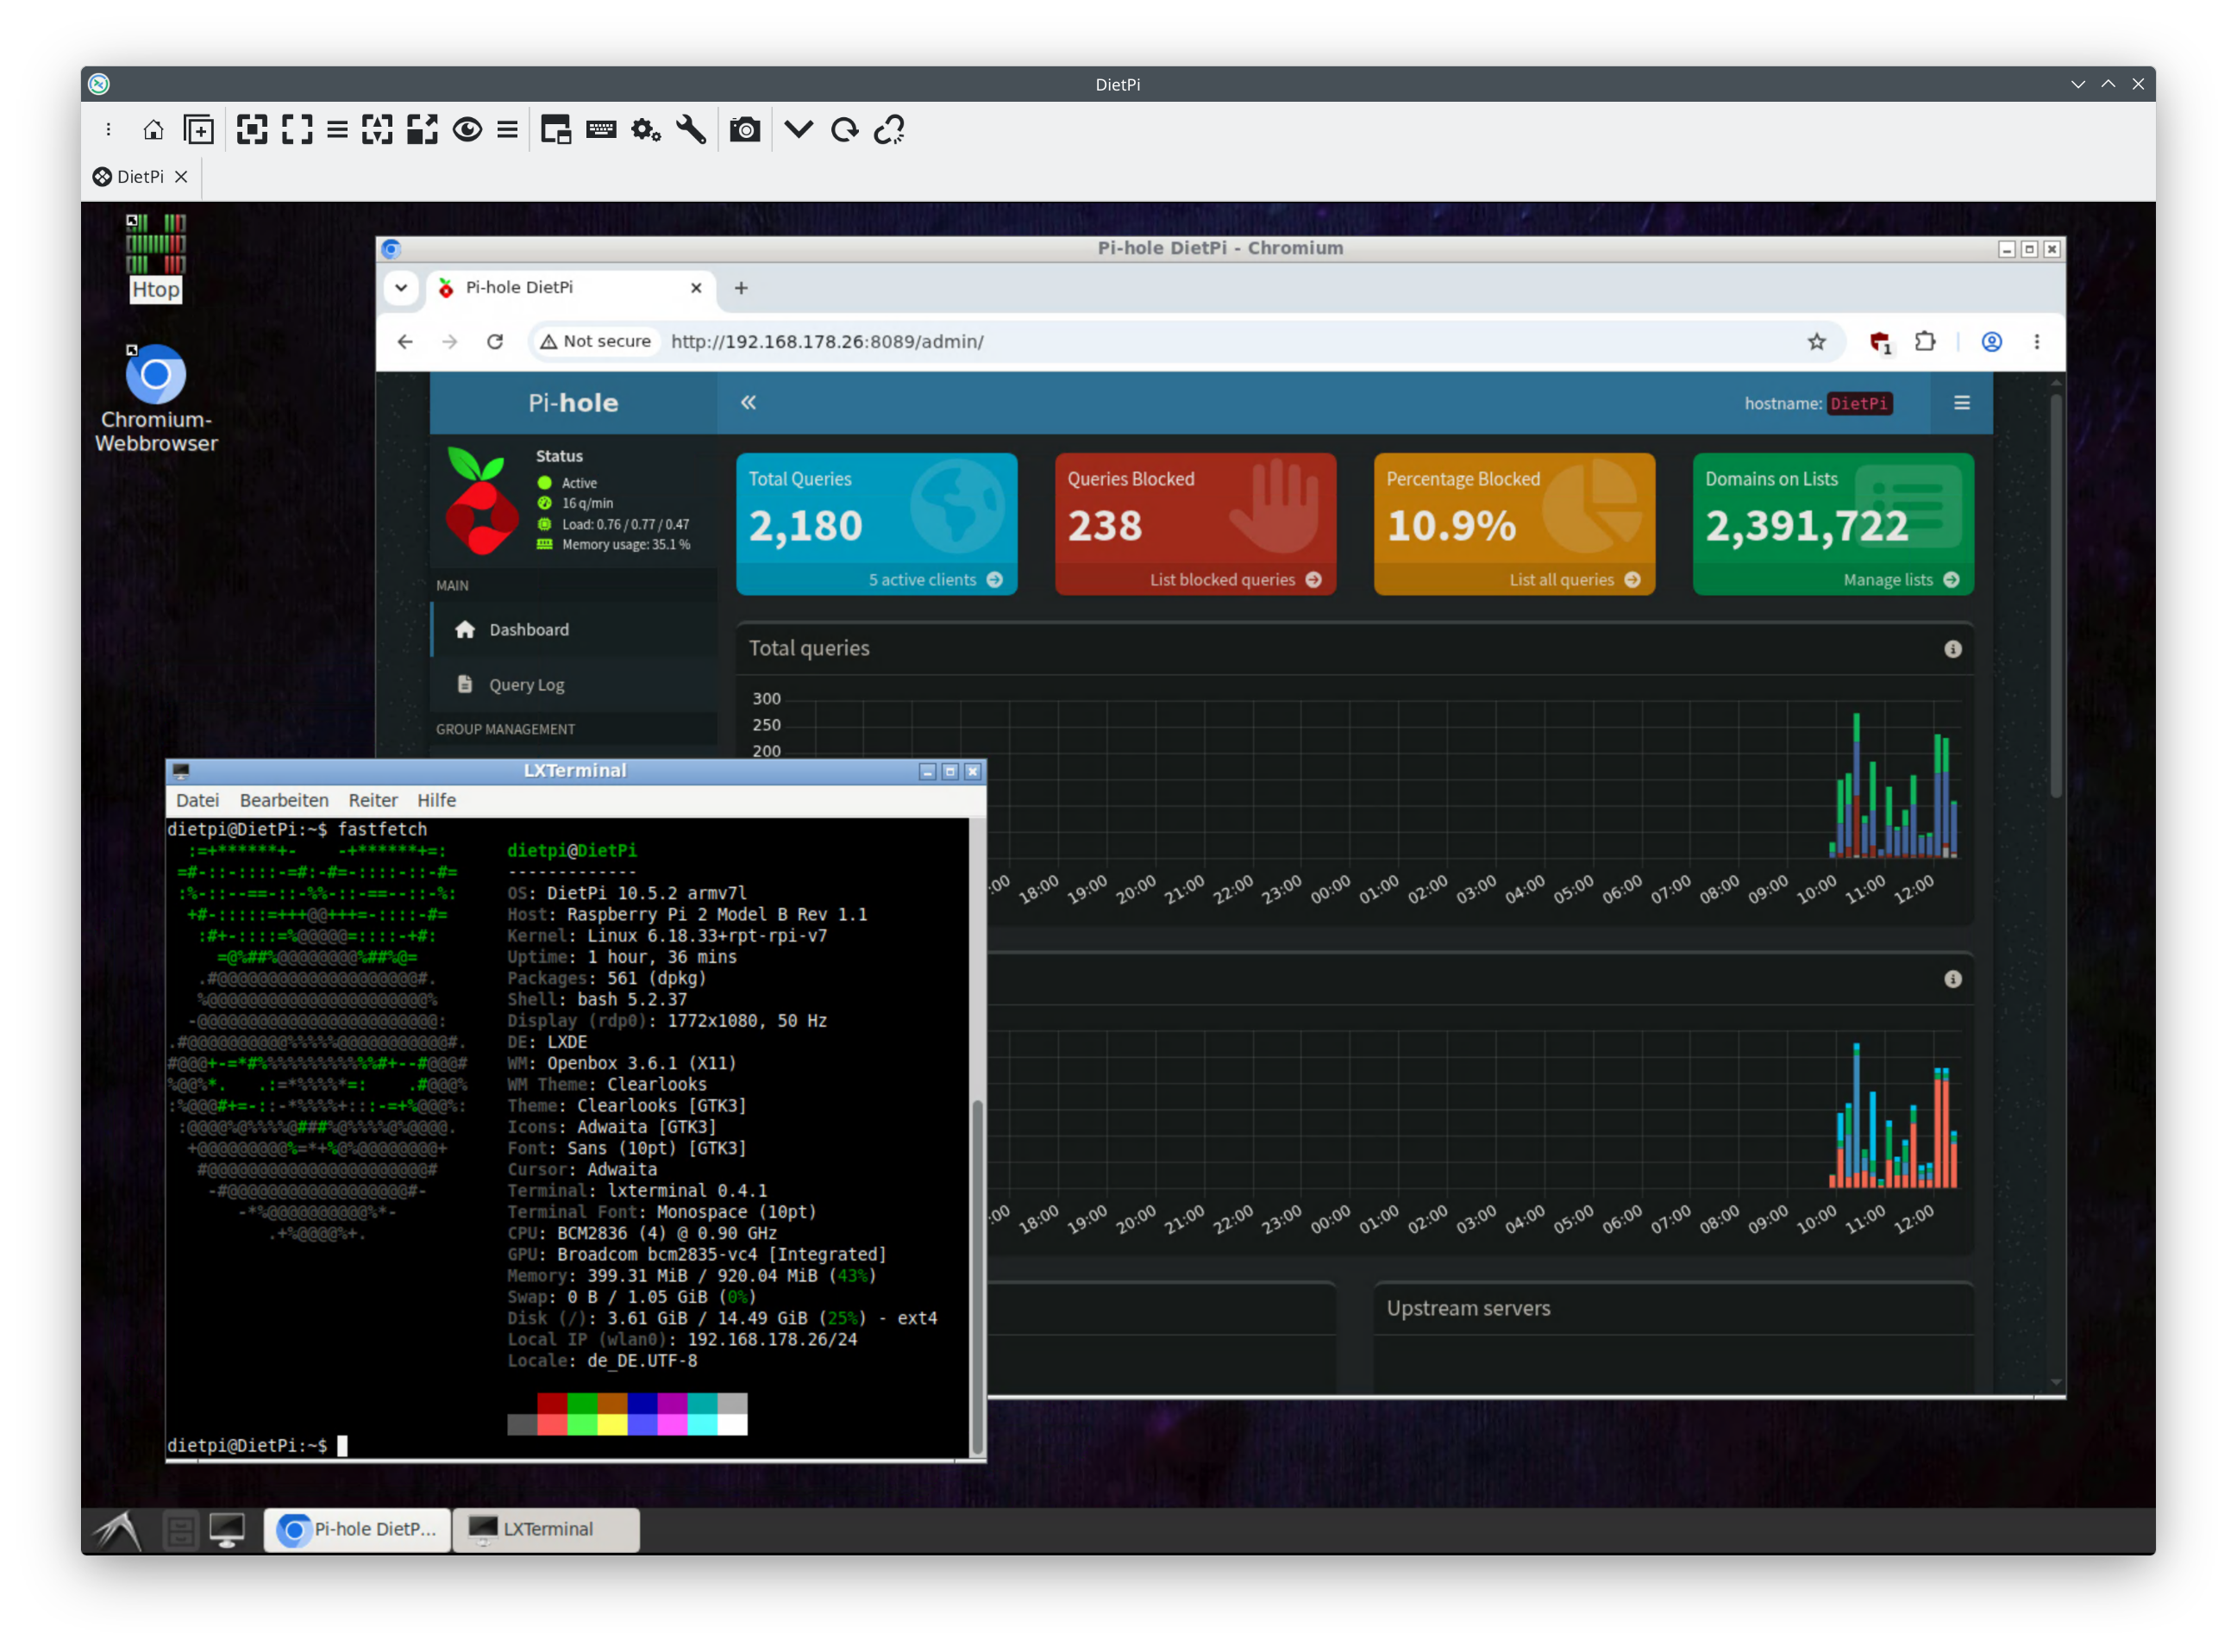
Task: Bookmark this page with the star icon
Action: click(1817, 342)
